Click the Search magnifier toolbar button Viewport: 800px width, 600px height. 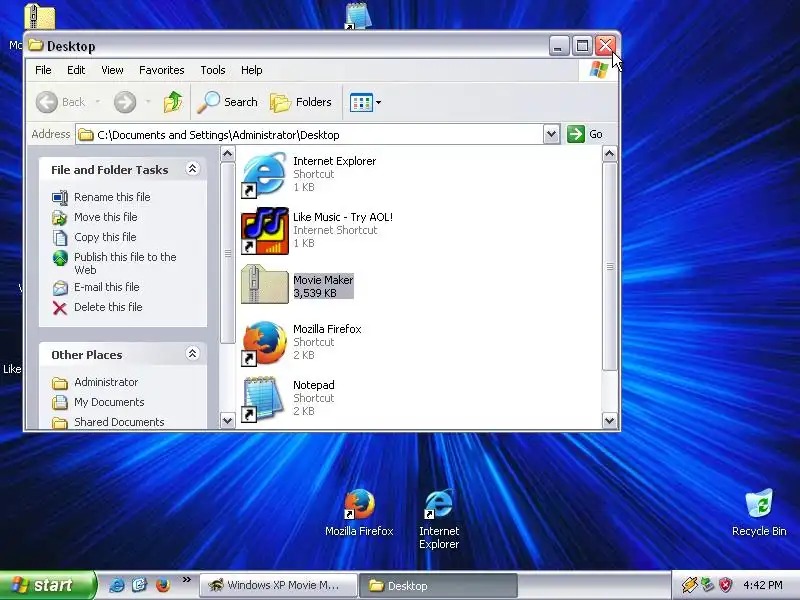227,102
